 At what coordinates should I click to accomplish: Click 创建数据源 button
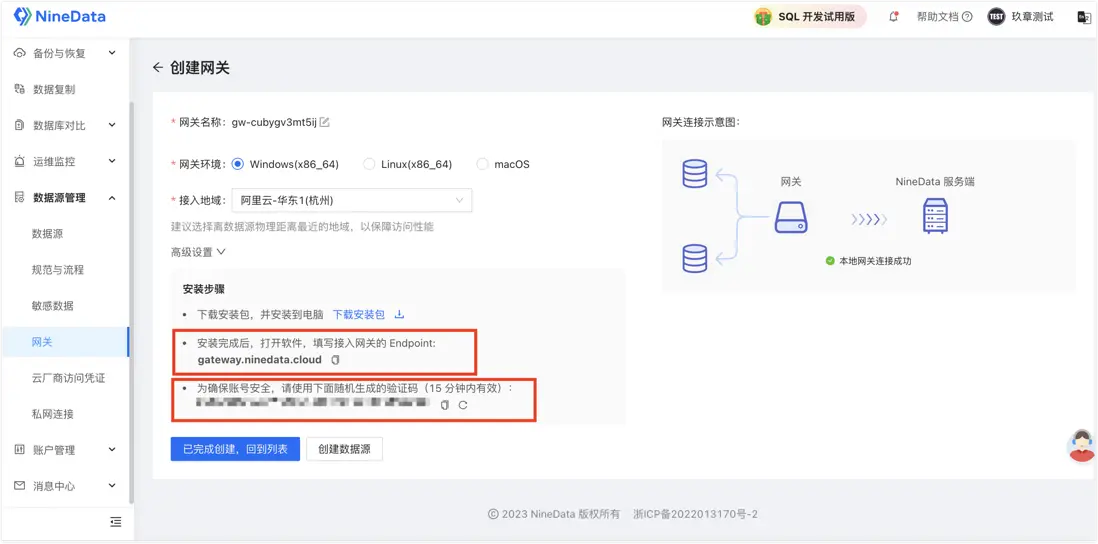[x=345, y=449]
